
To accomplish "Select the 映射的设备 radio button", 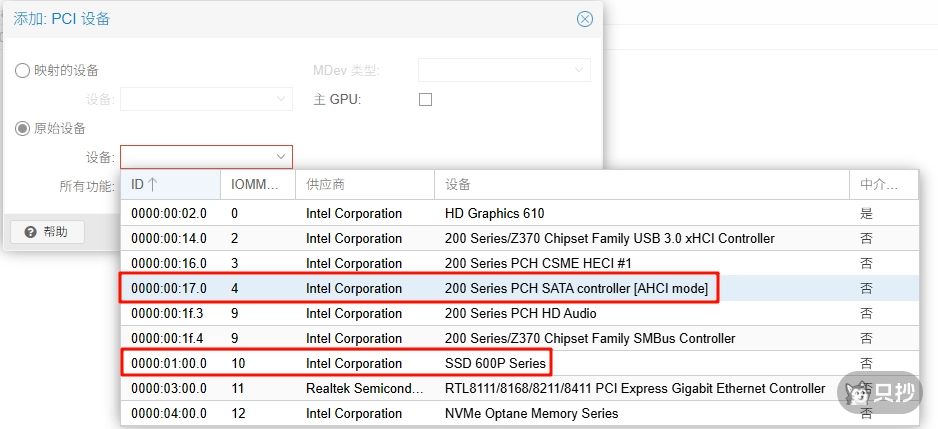I will (x=22, y=70).
